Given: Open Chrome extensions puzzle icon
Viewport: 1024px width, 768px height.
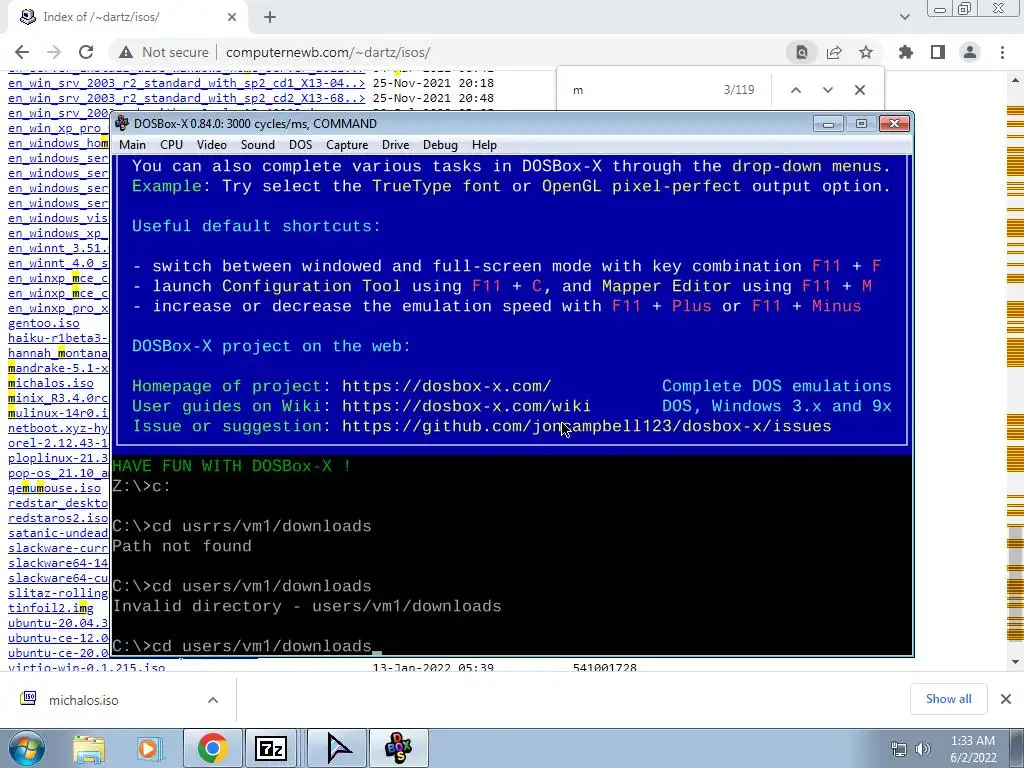Looking at the screenshot, I should point(906,52).
